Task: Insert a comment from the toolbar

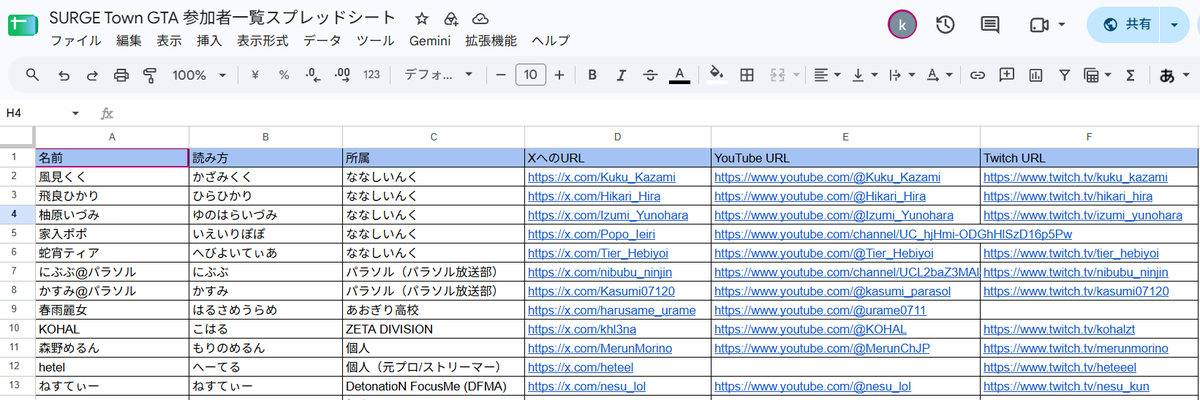Action: tap(1007, 75)
